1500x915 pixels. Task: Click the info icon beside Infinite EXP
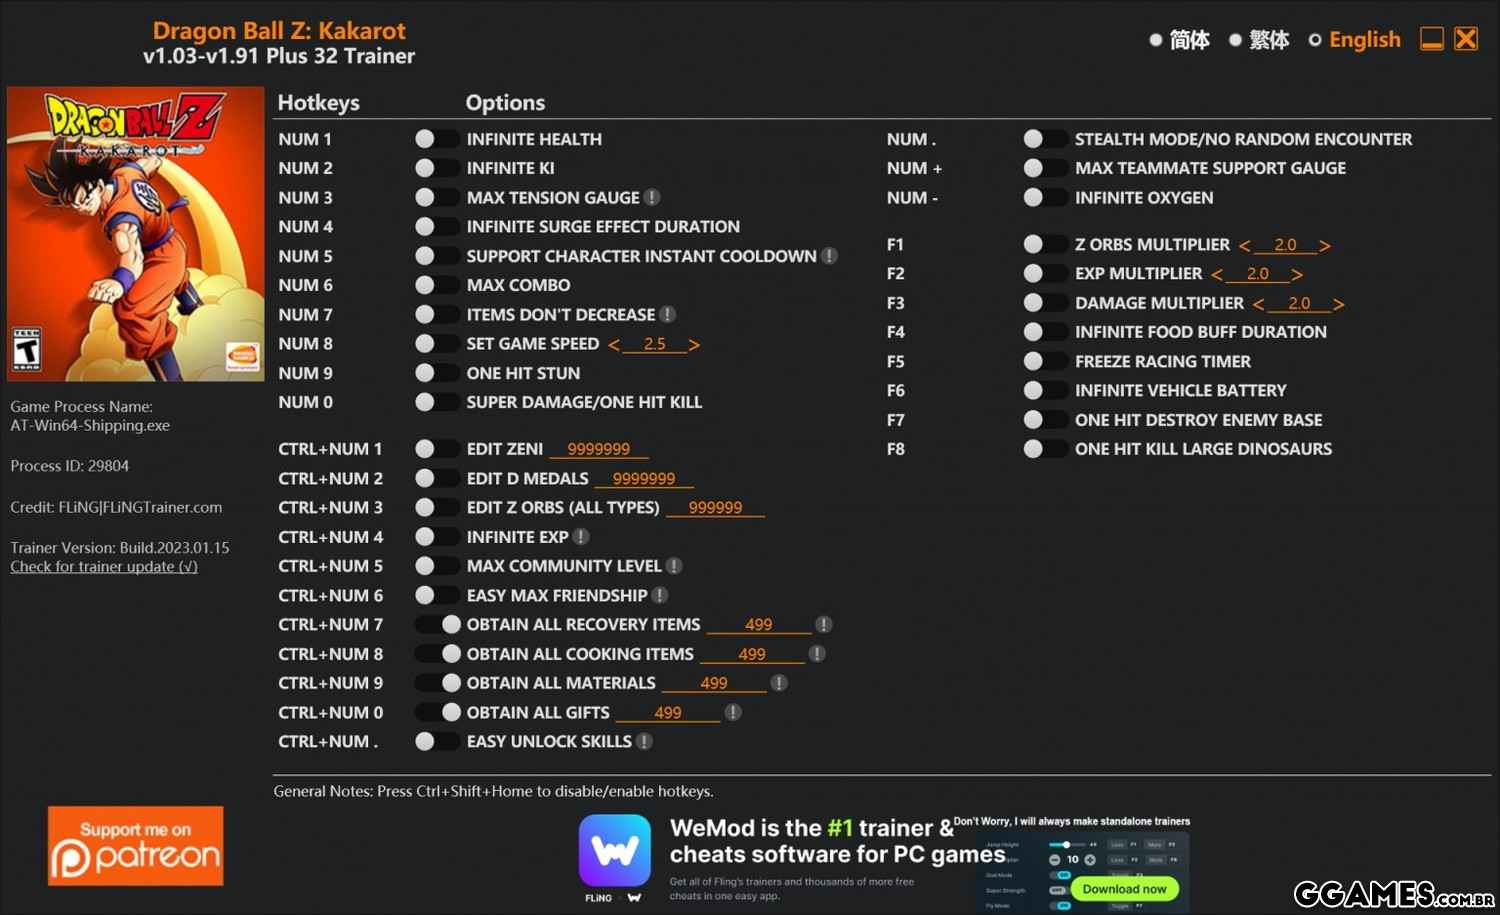[x=581, y=537]
